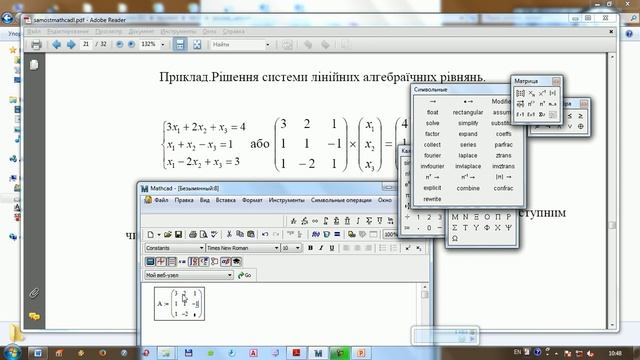
Task: Go to next page in Adobe Reader
Action: (x=71, y=44)
